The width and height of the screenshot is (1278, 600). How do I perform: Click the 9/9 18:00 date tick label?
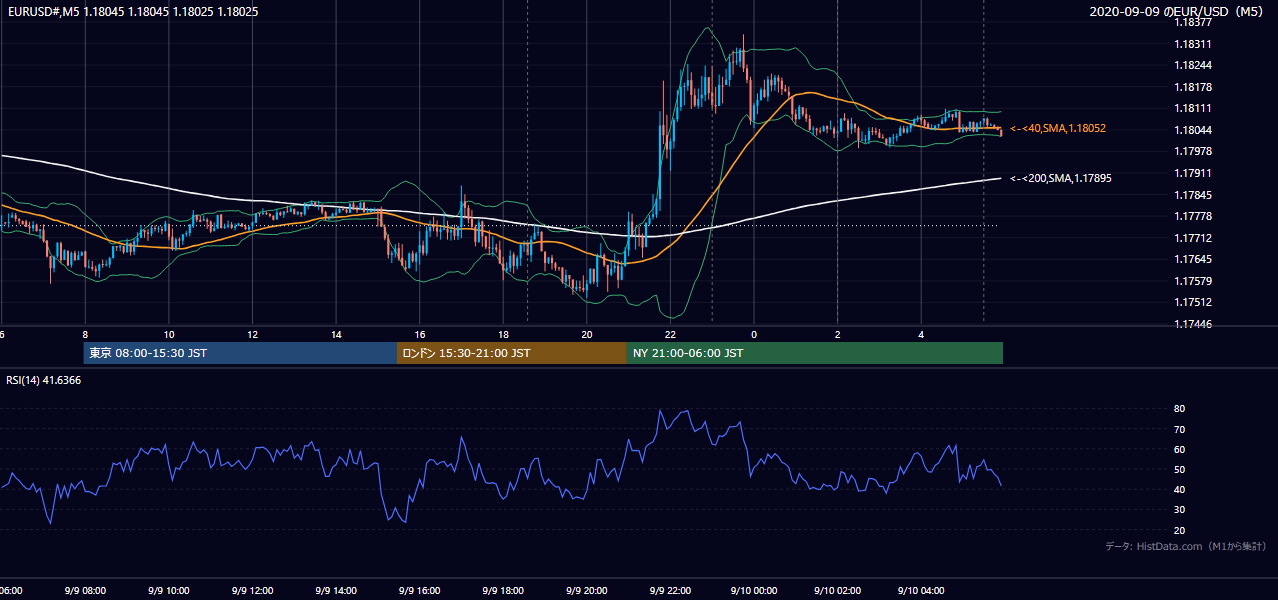pos(503,591)
